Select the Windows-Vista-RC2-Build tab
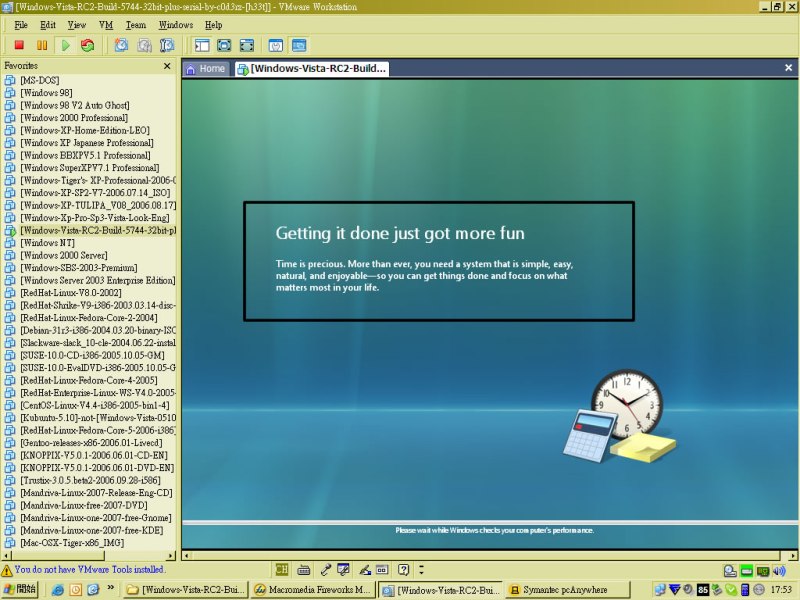This screenshot has height=600, width=800. pyautogui.click(x=312, y=68)
